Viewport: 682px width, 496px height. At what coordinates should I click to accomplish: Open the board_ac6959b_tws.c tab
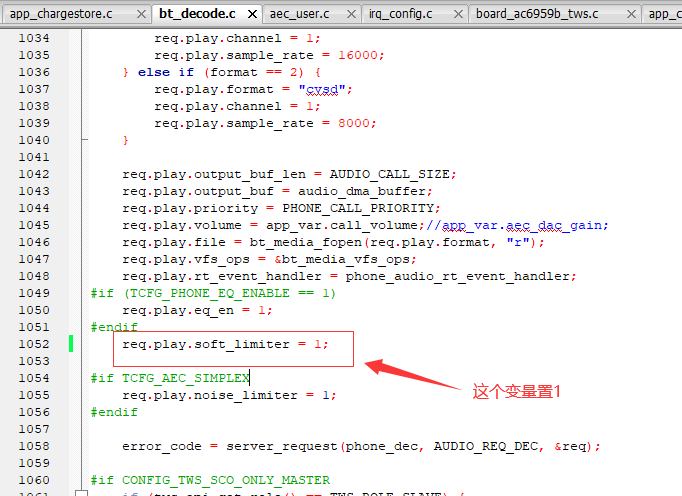point(537,14)
